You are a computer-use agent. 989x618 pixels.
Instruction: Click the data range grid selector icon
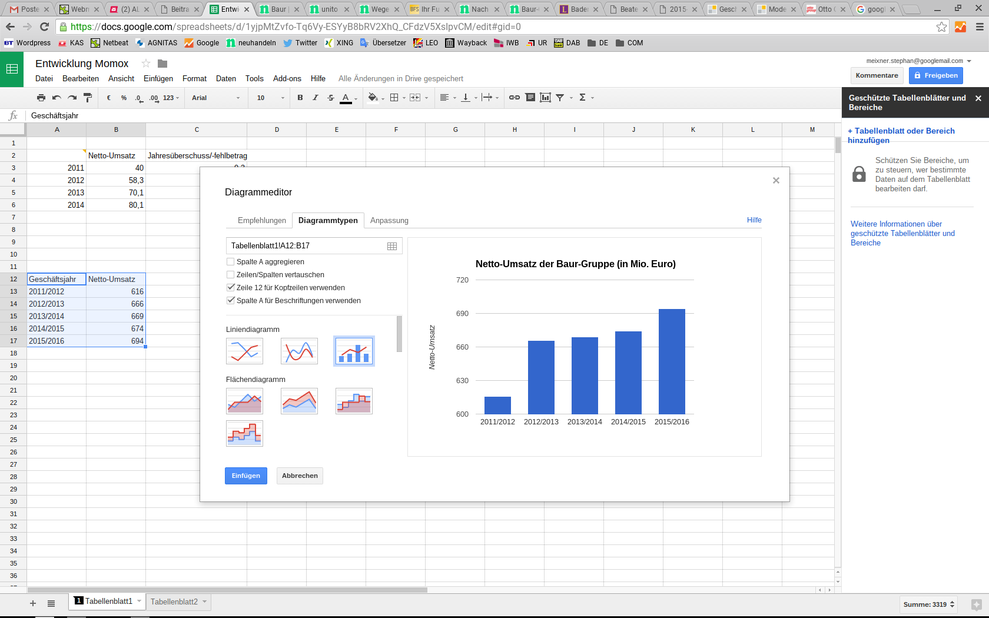392,246
